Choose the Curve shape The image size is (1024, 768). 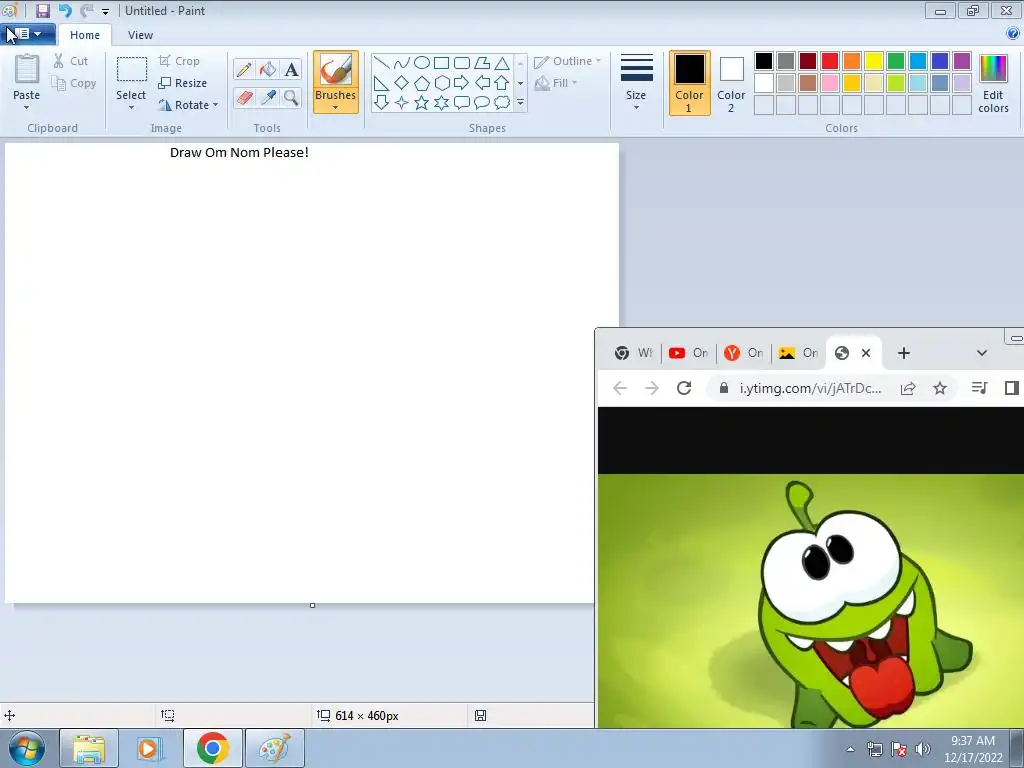click(402, 63)
